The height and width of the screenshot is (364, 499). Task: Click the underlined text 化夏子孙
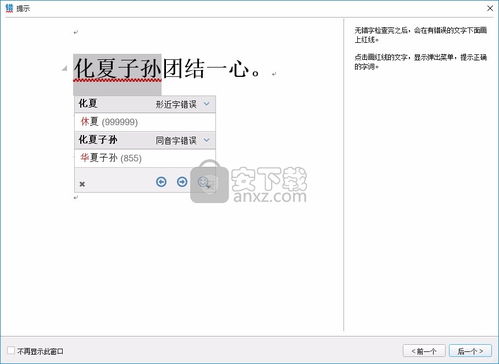[117, 69]
